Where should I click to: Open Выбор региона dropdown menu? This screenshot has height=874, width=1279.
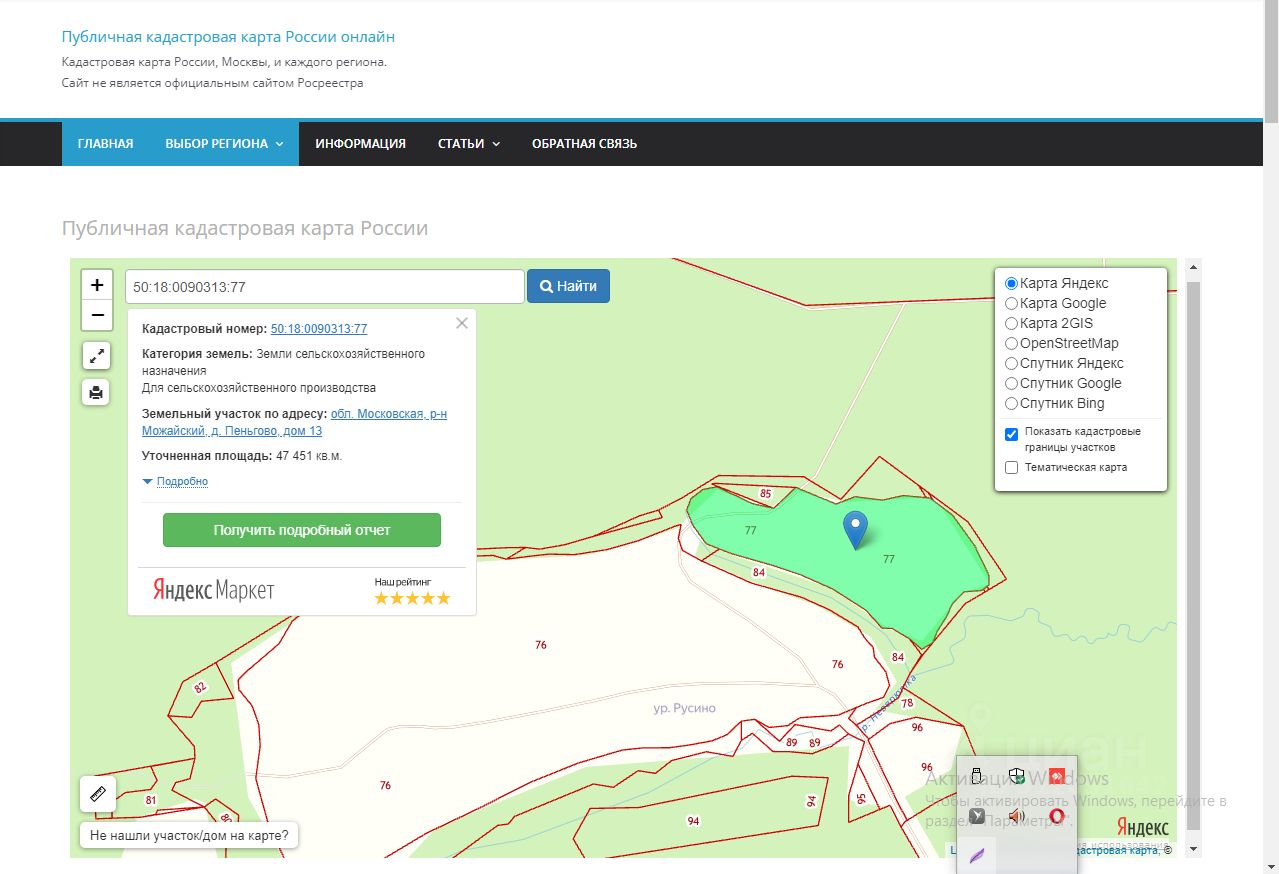point(224,144)
